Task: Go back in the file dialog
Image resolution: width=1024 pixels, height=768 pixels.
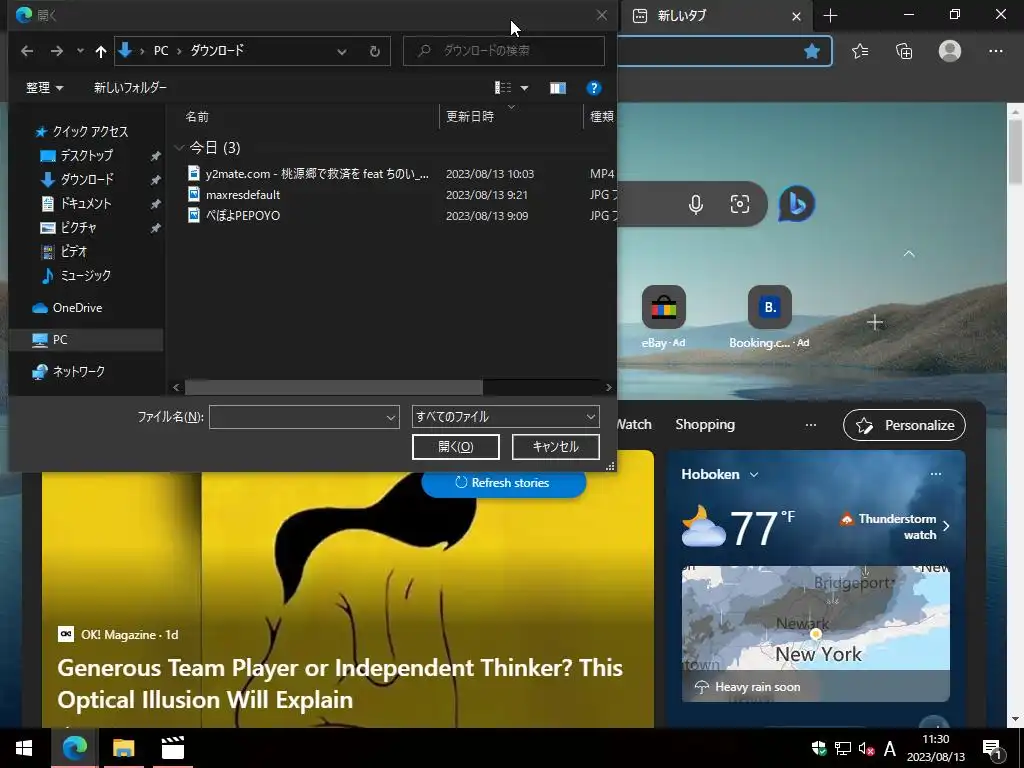Action: pyautogui.click(x=27, y=51)
